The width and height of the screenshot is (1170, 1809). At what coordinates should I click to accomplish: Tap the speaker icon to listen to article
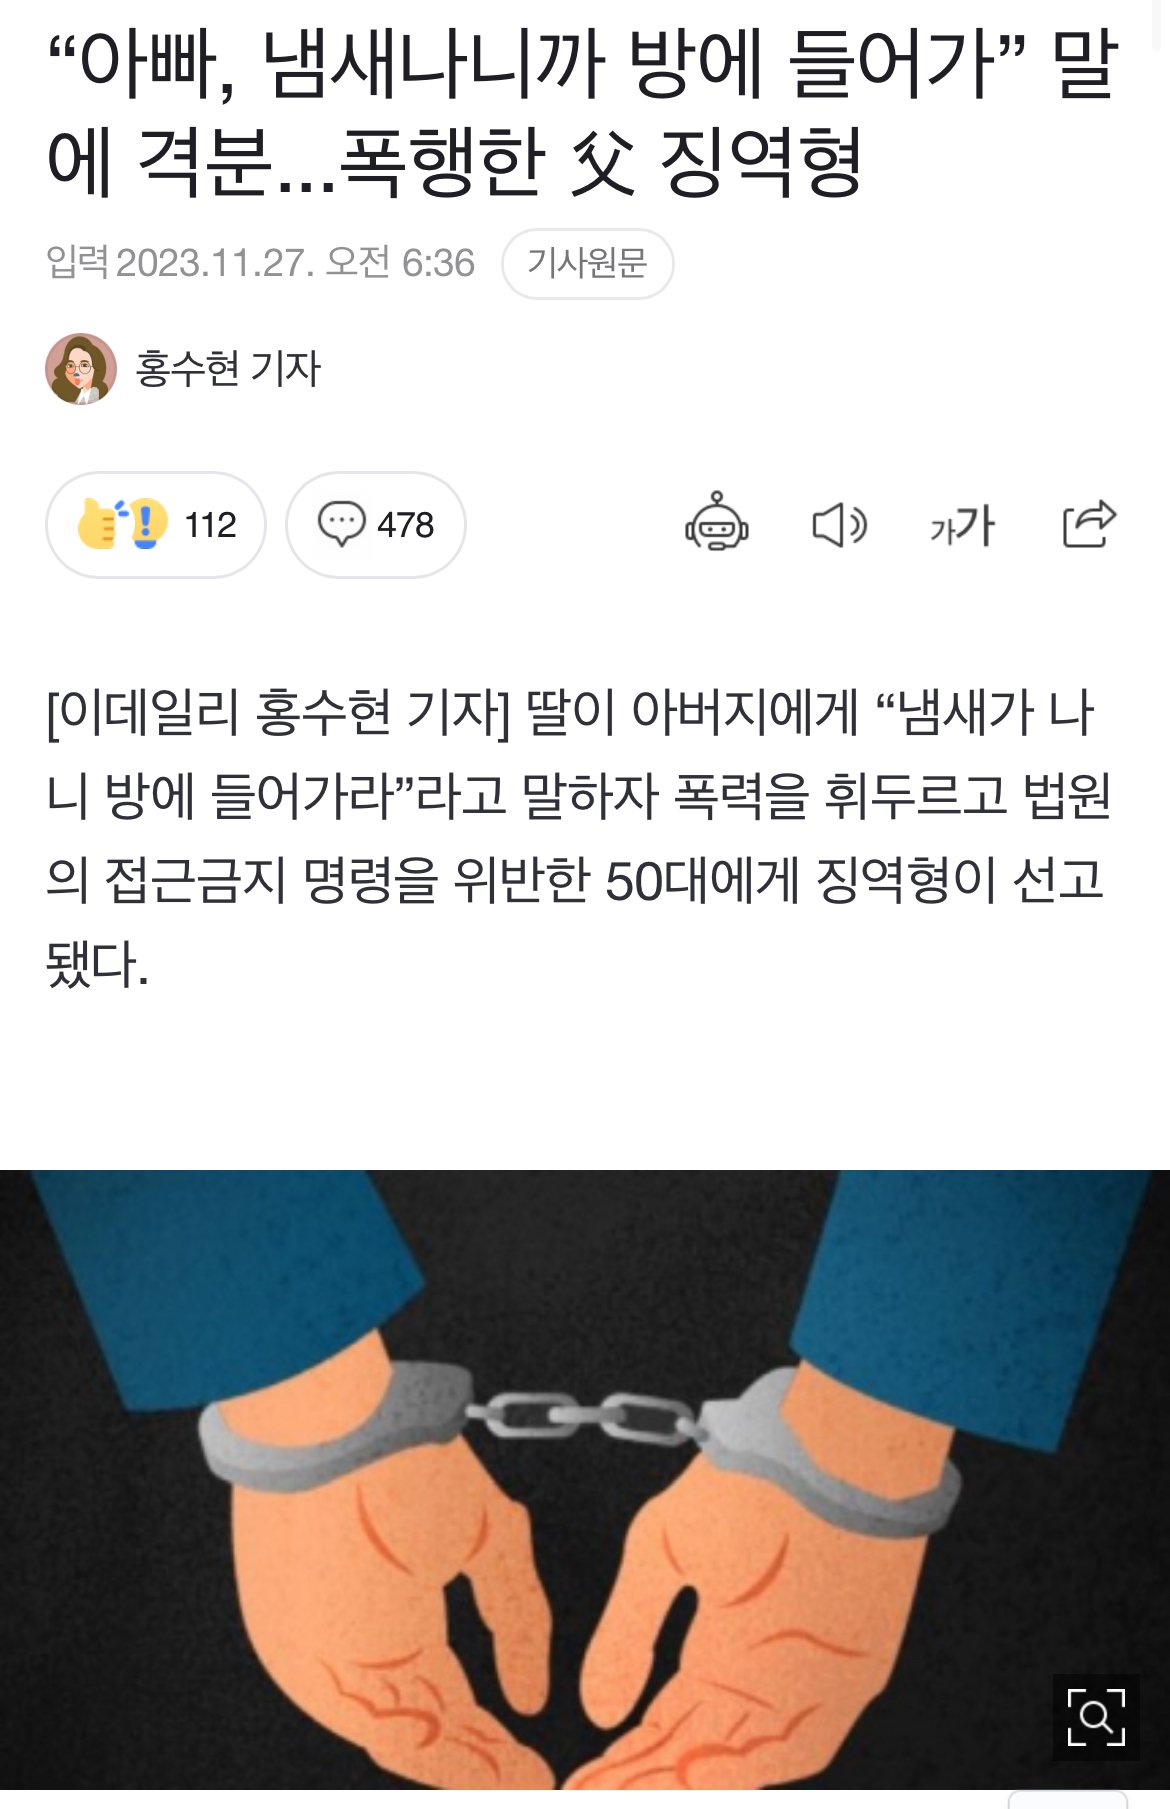[839, 524]
